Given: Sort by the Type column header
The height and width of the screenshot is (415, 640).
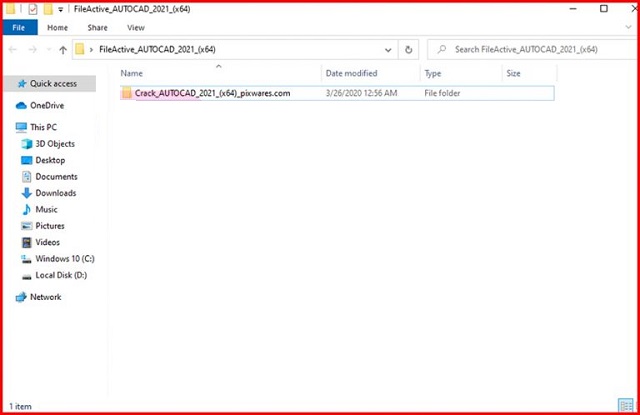Looking at the screenshot, I should click(433, 73).
